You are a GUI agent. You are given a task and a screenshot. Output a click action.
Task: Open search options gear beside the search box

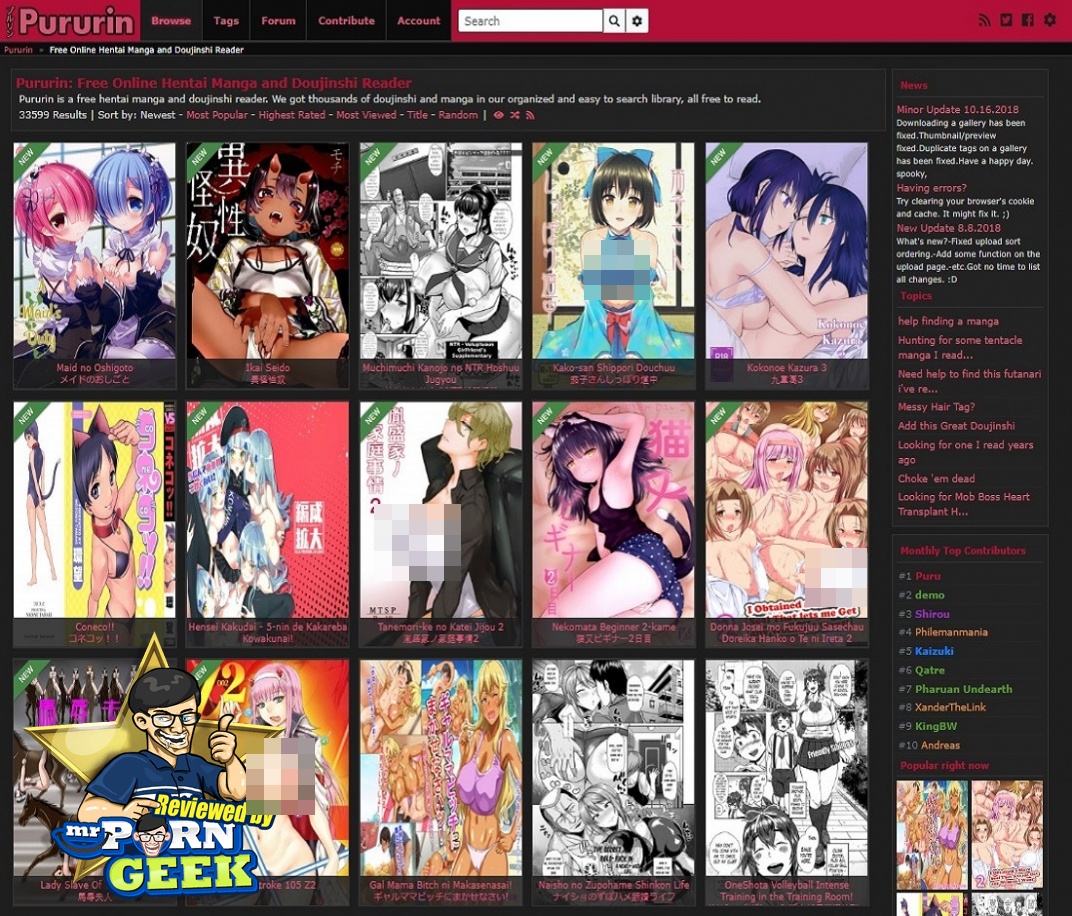[637, 21]
